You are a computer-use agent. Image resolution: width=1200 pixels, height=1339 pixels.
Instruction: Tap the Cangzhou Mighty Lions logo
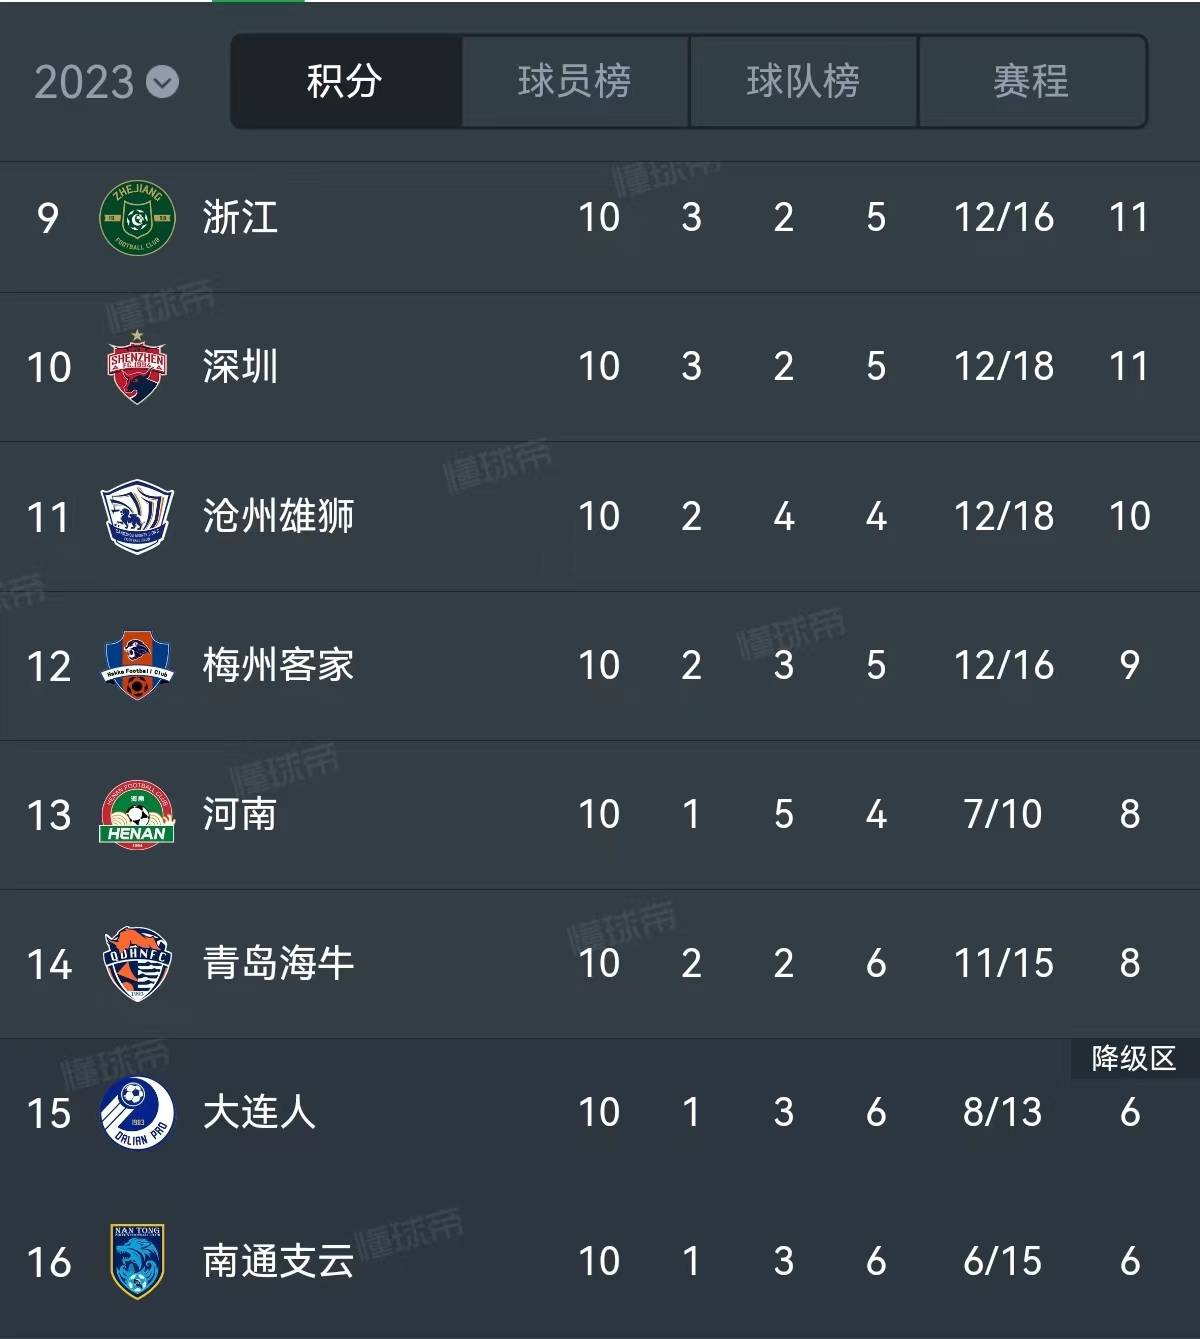coord(137,517)
